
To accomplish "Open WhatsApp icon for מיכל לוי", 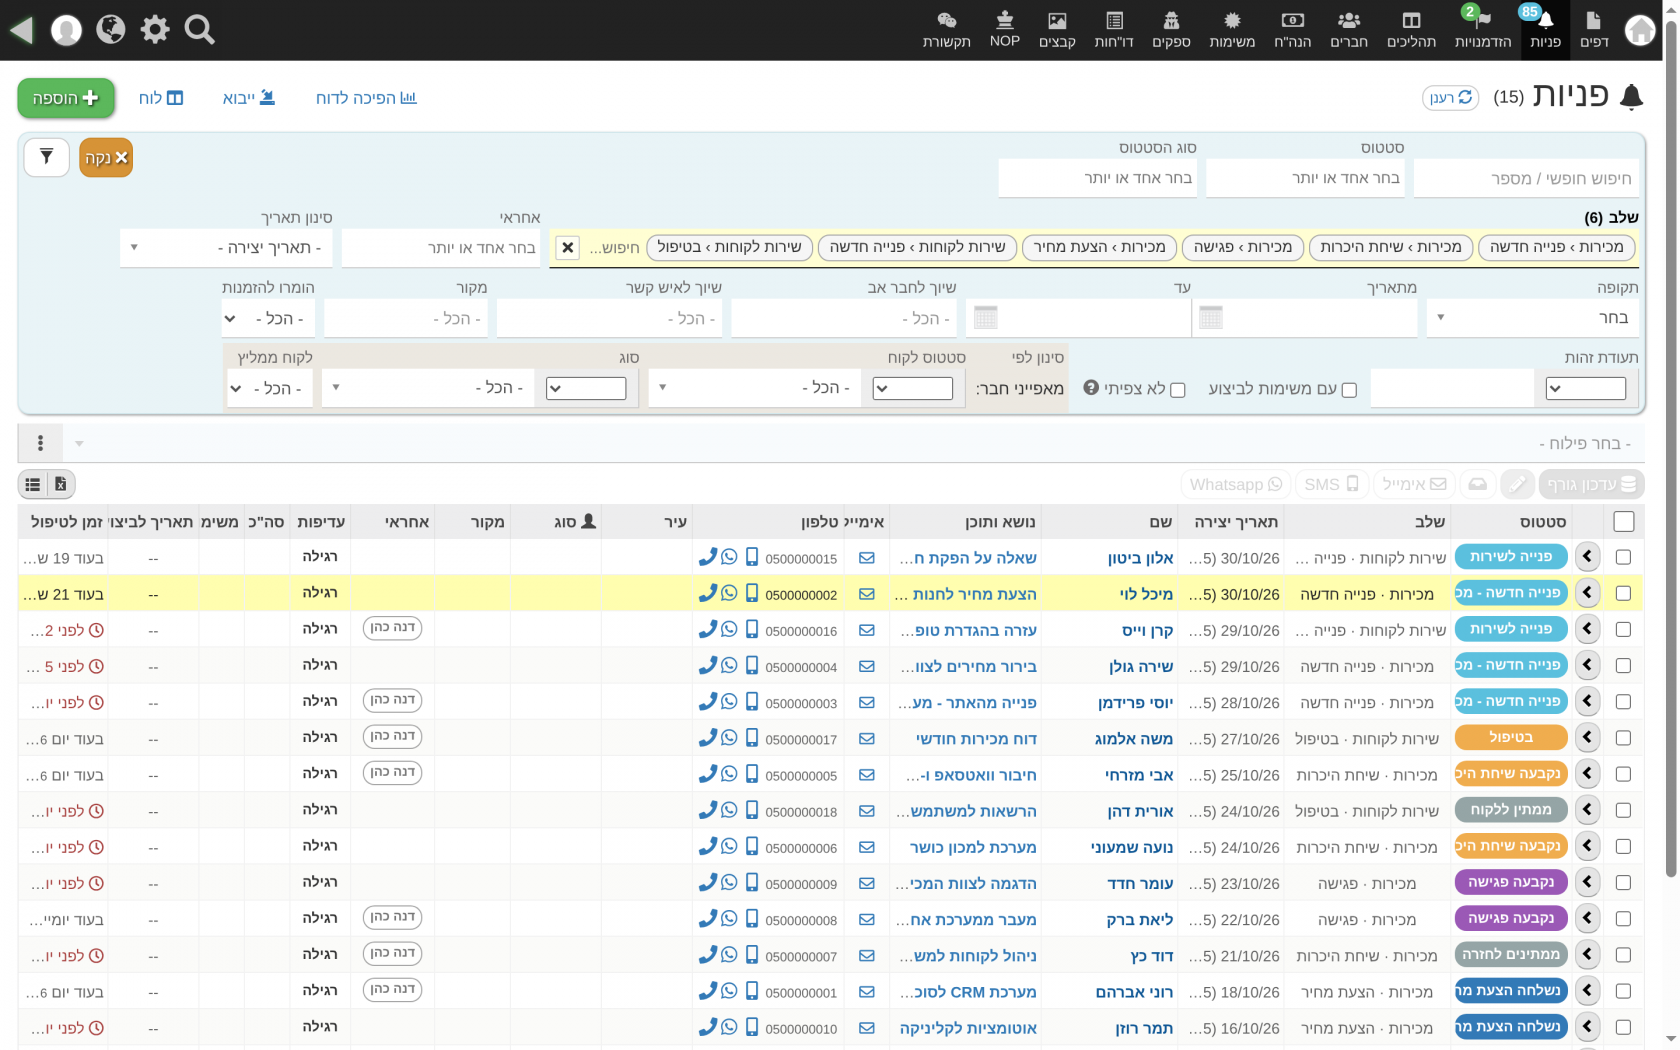I will pos(729,593).
